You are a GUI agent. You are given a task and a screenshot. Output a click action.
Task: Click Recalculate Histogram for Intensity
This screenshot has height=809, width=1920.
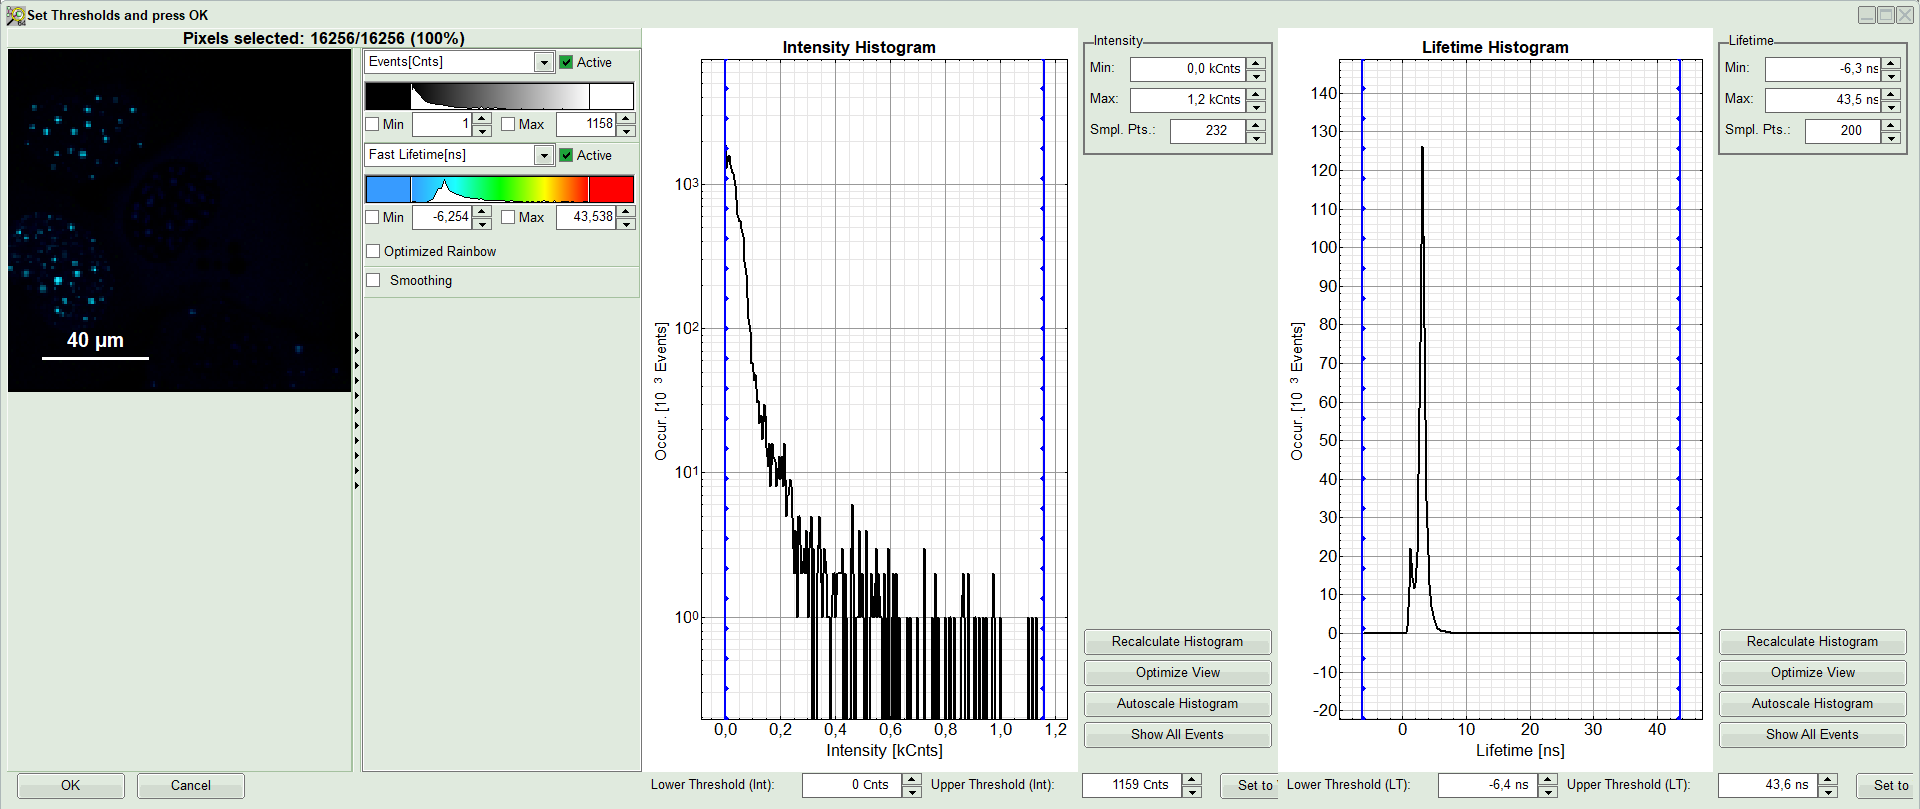click(1177, 642)
